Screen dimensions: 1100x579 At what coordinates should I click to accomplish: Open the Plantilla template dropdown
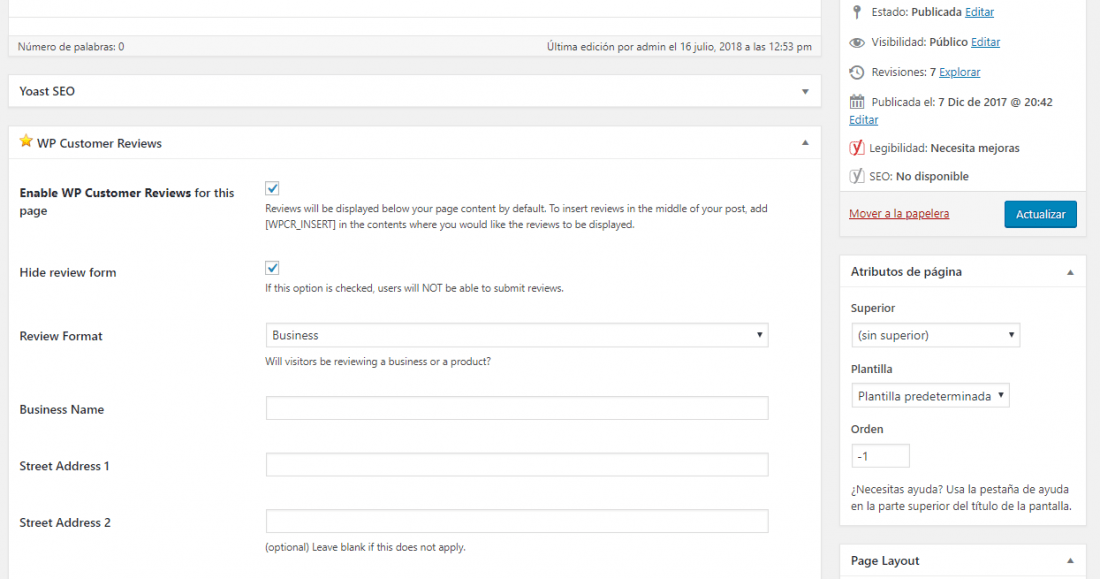coord(930,396)
